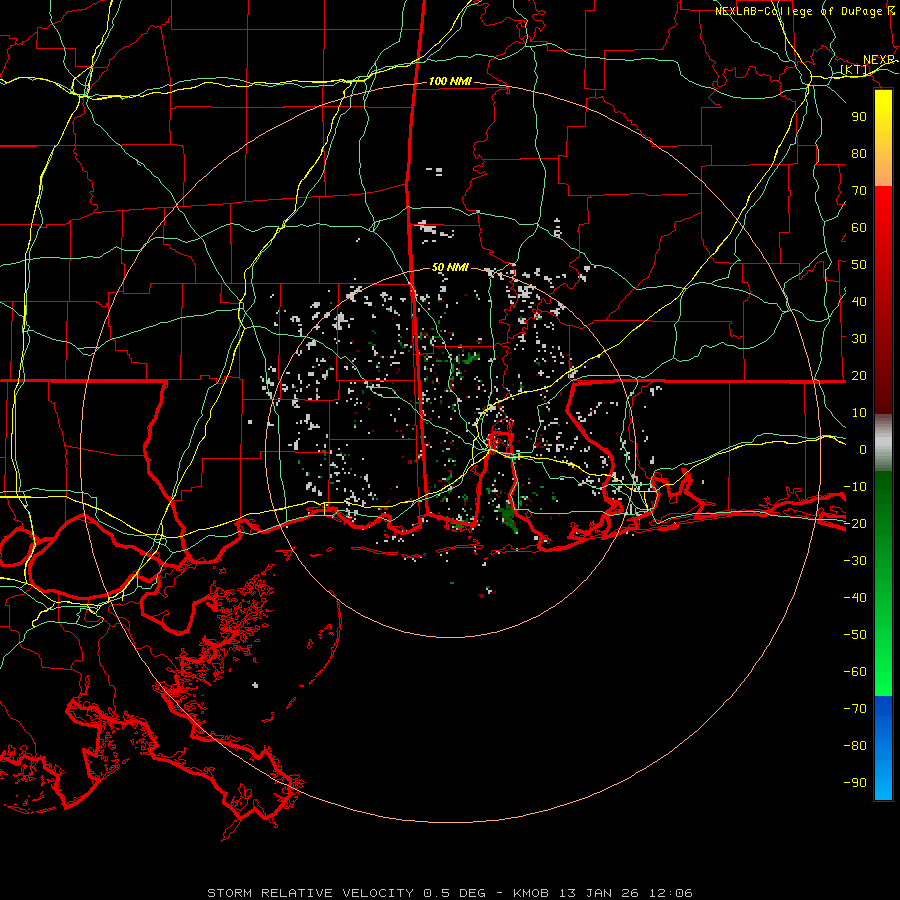Click the "100 NMI" range ring label
The width and height of the screenshot is (900, 900).
pos(450,82)
